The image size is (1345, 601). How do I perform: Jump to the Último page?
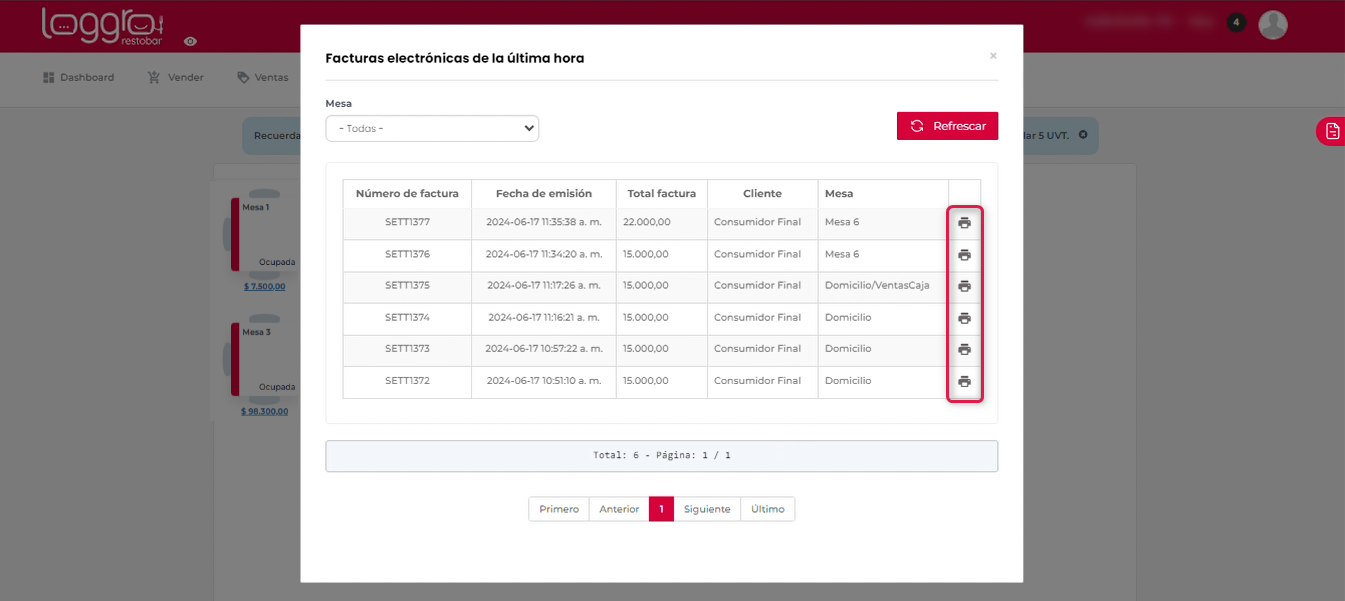[767, 509]
